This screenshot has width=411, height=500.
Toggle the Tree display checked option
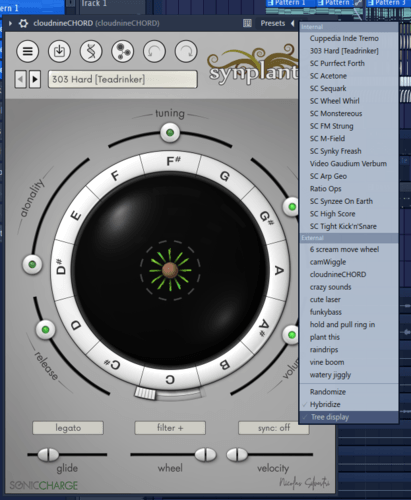(349, 417)
